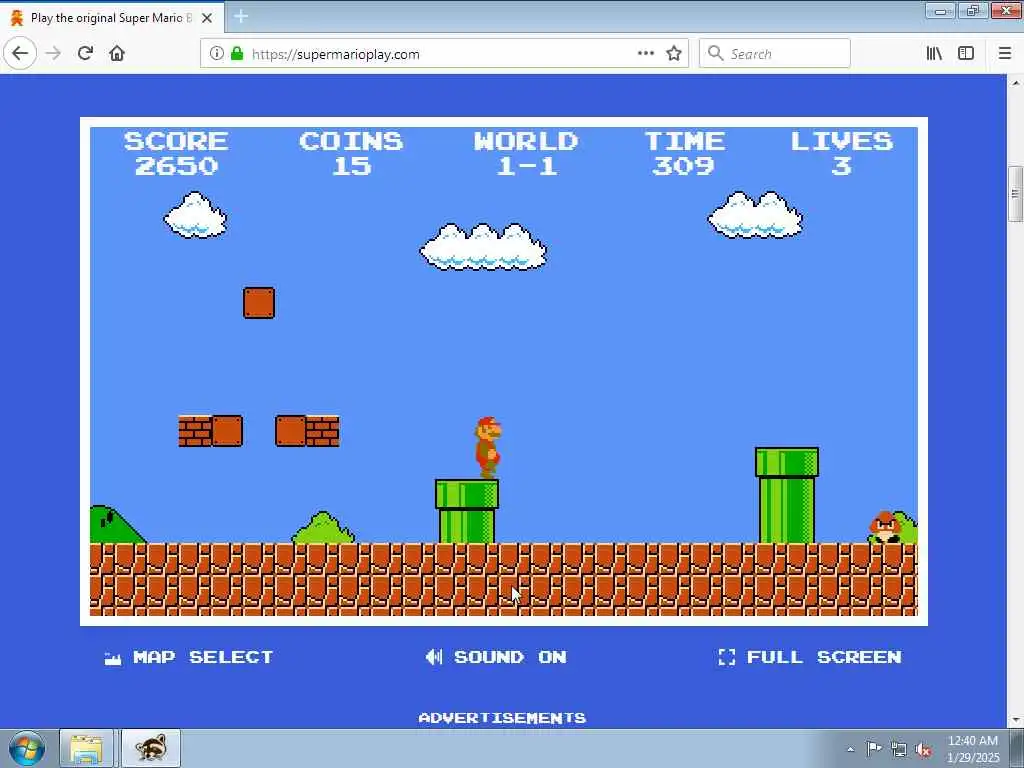Close the Super Mario tab
Viewport: 1024px width, 768px height.
click(207, 18)
